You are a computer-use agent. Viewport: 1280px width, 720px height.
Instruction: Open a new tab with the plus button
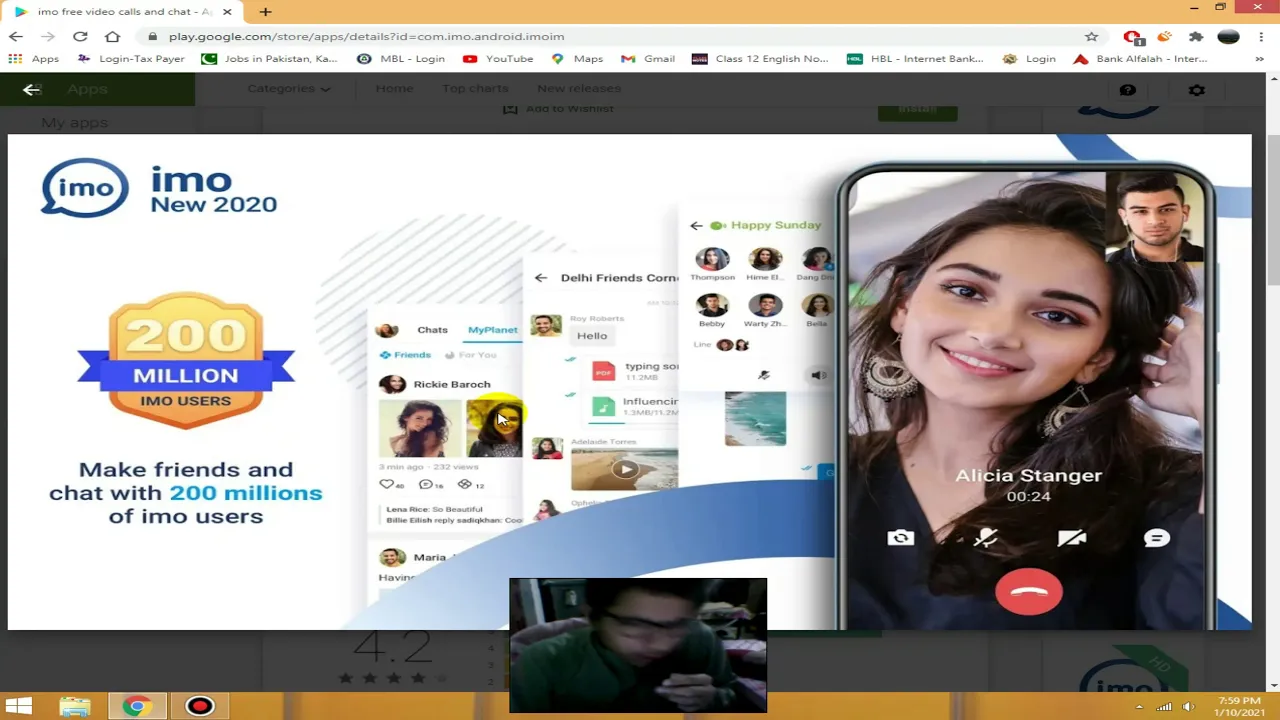265,12
